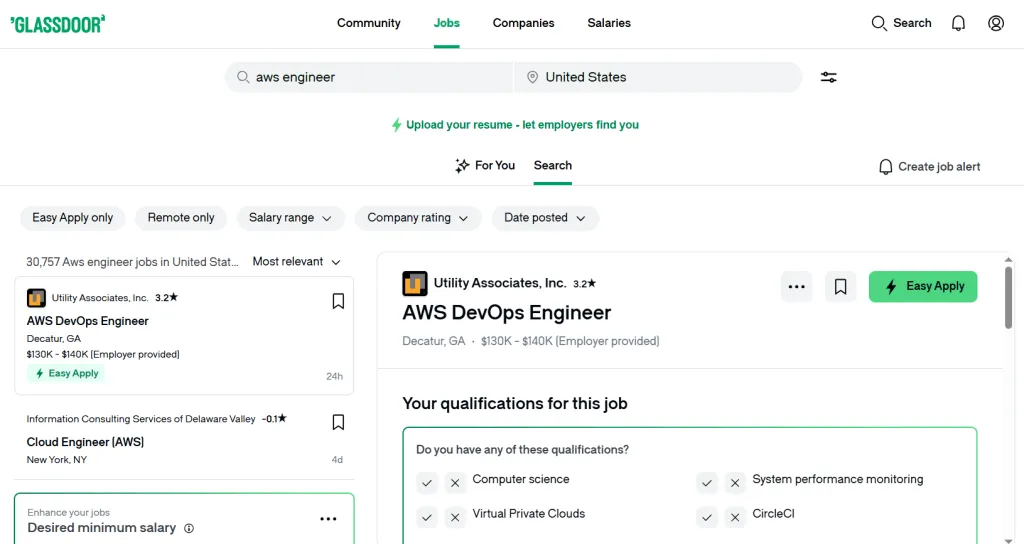Click the job detail vertical scrollbar
The image size is (1024, 544).
point(1008,297)
